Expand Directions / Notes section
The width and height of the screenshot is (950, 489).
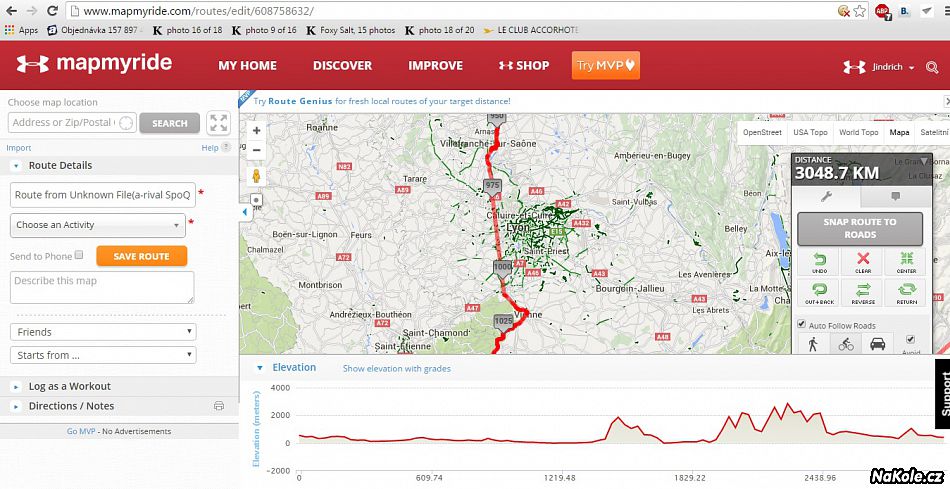16,406
